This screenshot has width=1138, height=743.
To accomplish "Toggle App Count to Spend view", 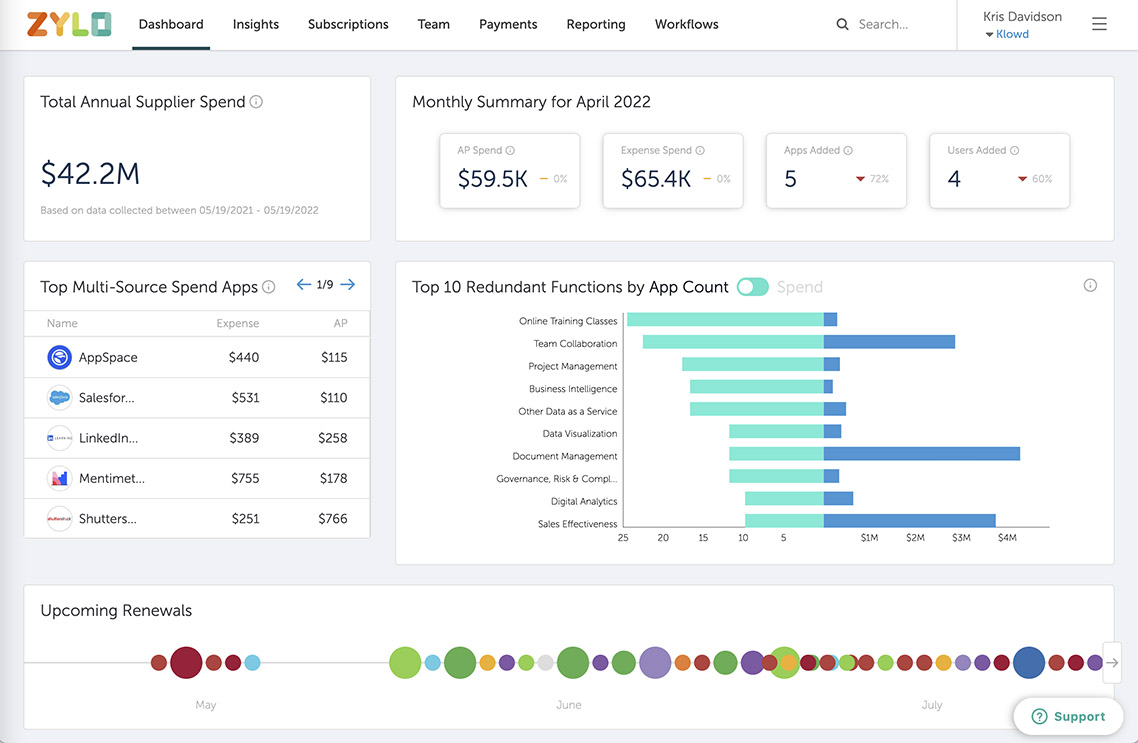I will click(x=752, y=287).
